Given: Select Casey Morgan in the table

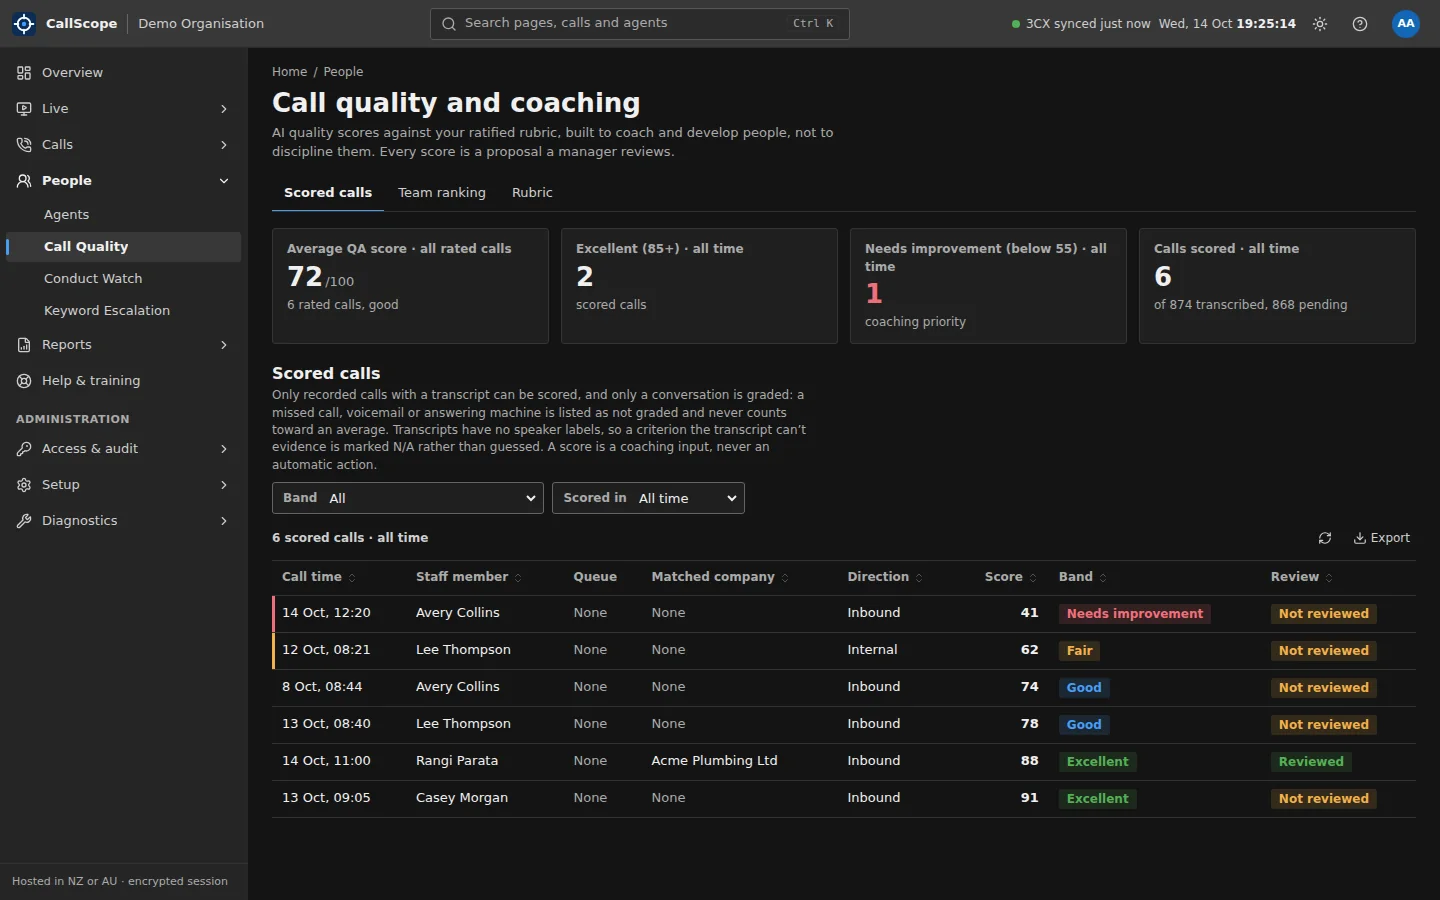Looking at the screenshot, I should pyautogui.click(x=462, y=798).
